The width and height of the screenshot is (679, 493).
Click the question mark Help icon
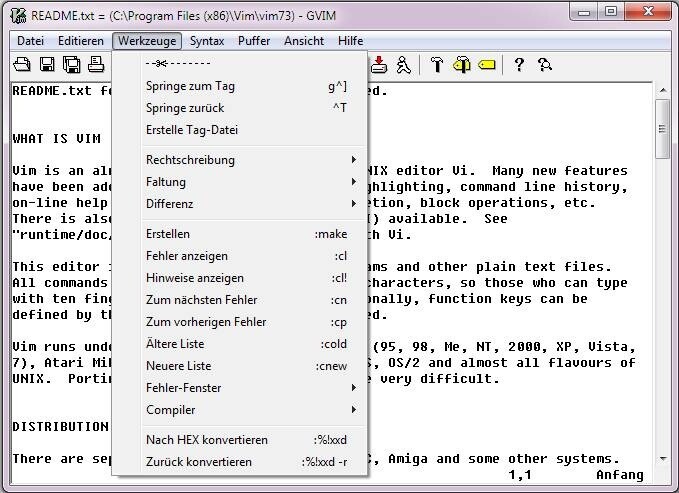coord(519,65)
